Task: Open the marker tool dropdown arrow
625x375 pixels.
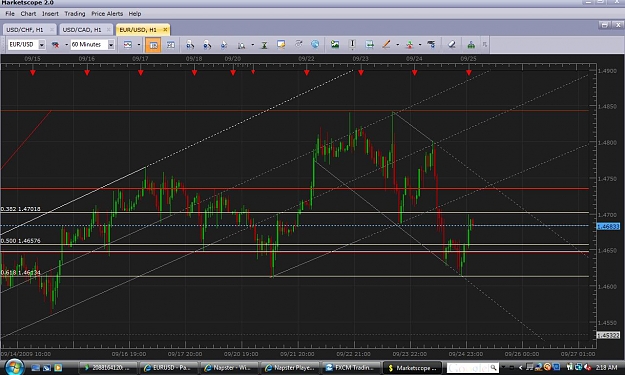Action: tap(420, 45)
